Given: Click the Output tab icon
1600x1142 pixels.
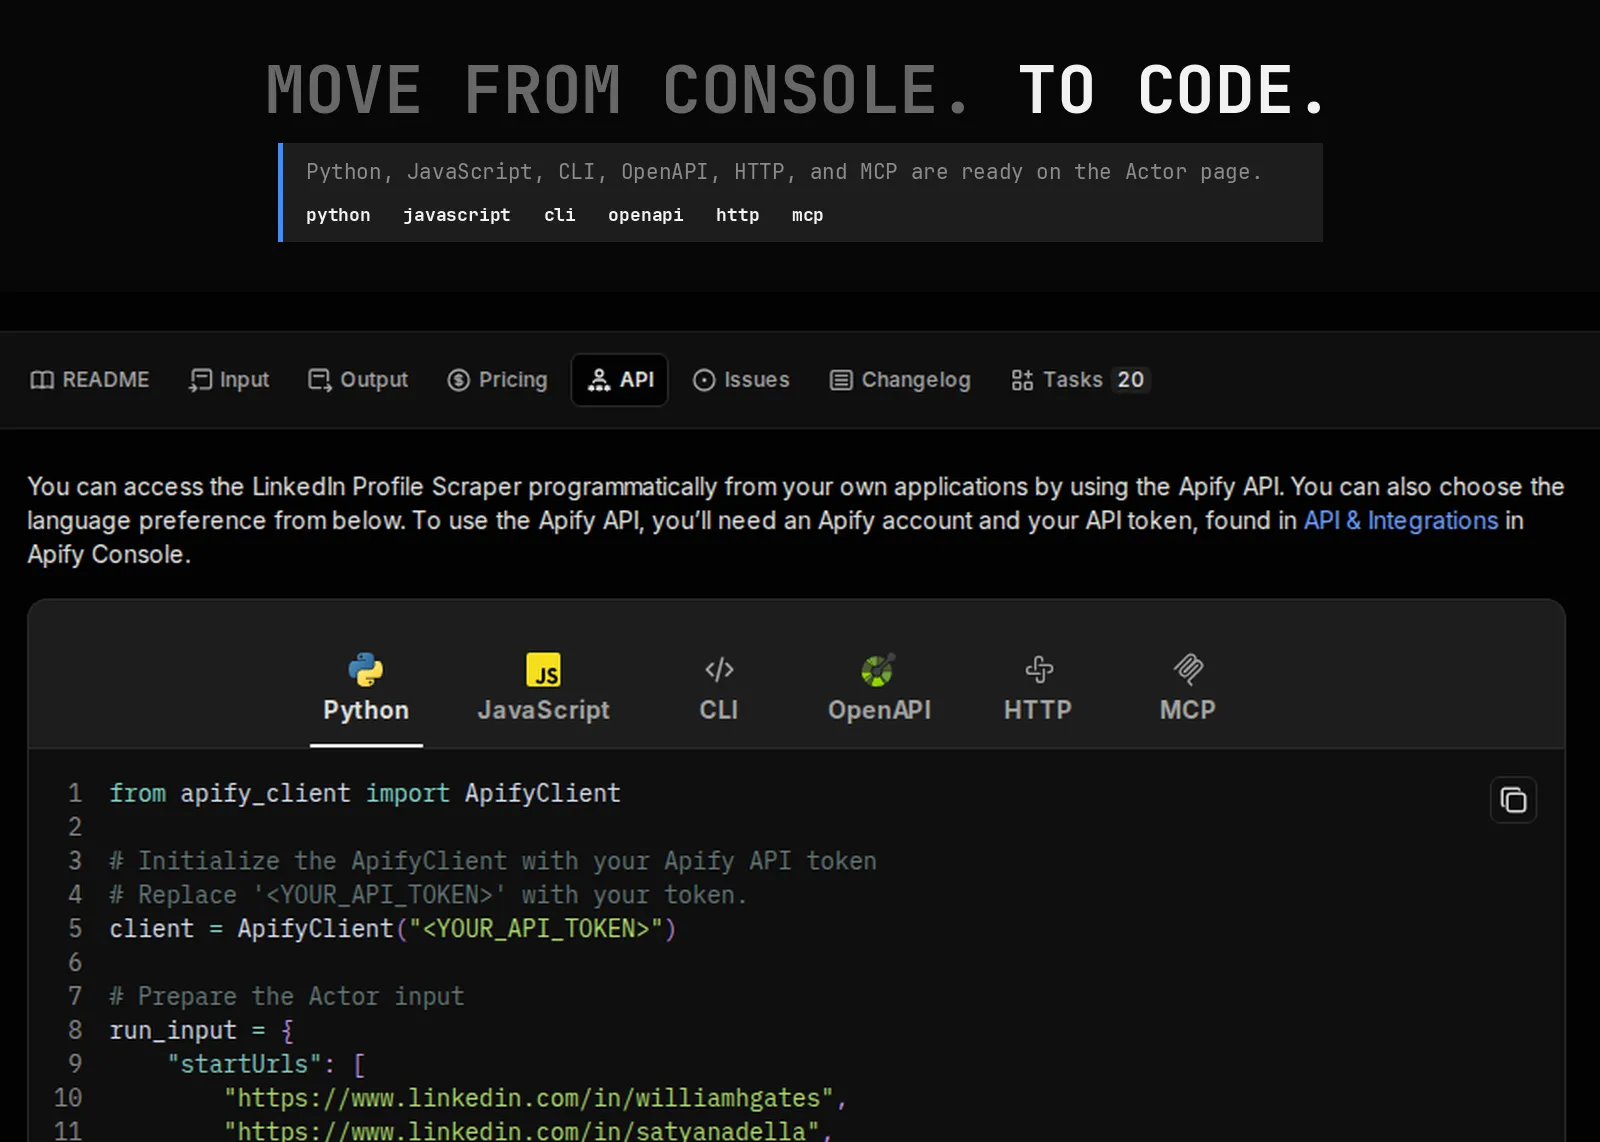Looking at the screenshot, I should [320, 380].
